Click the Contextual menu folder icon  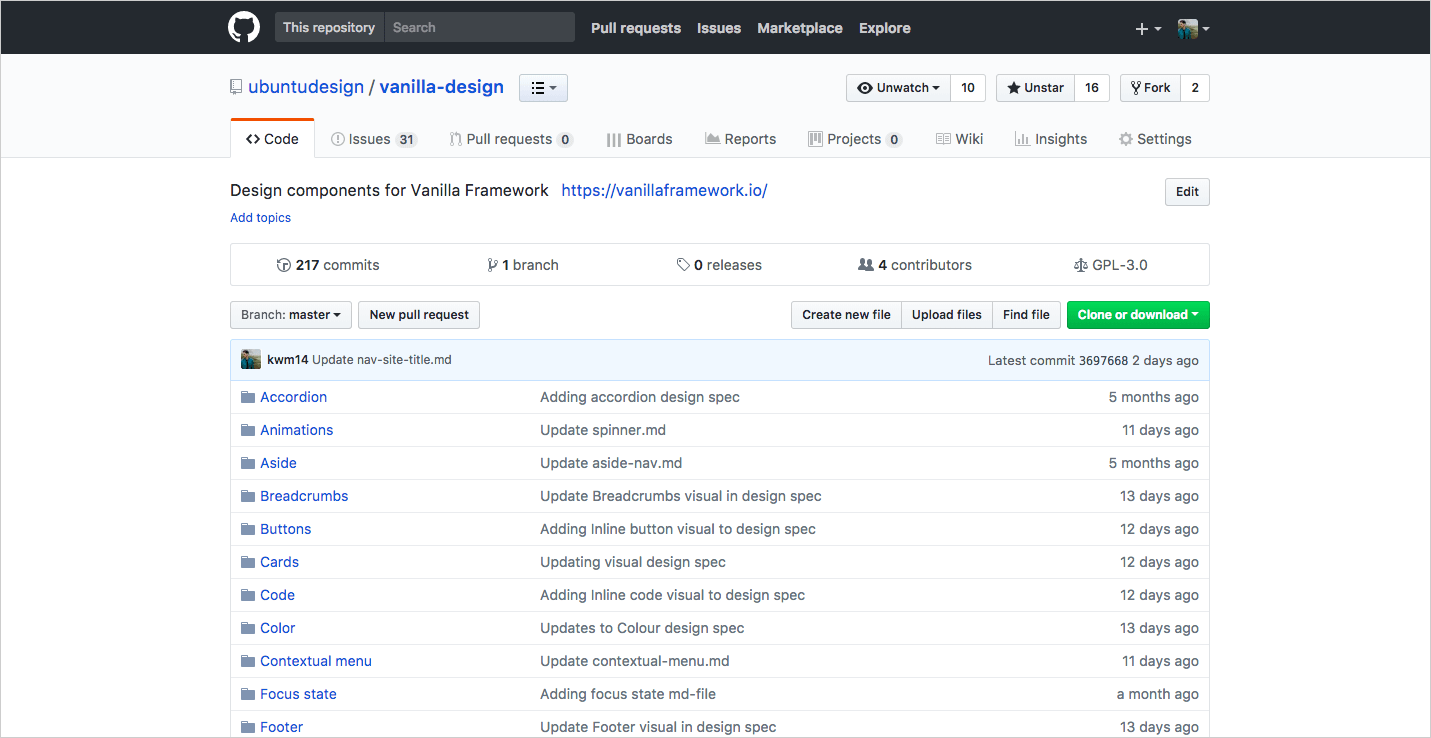[248, 661]
